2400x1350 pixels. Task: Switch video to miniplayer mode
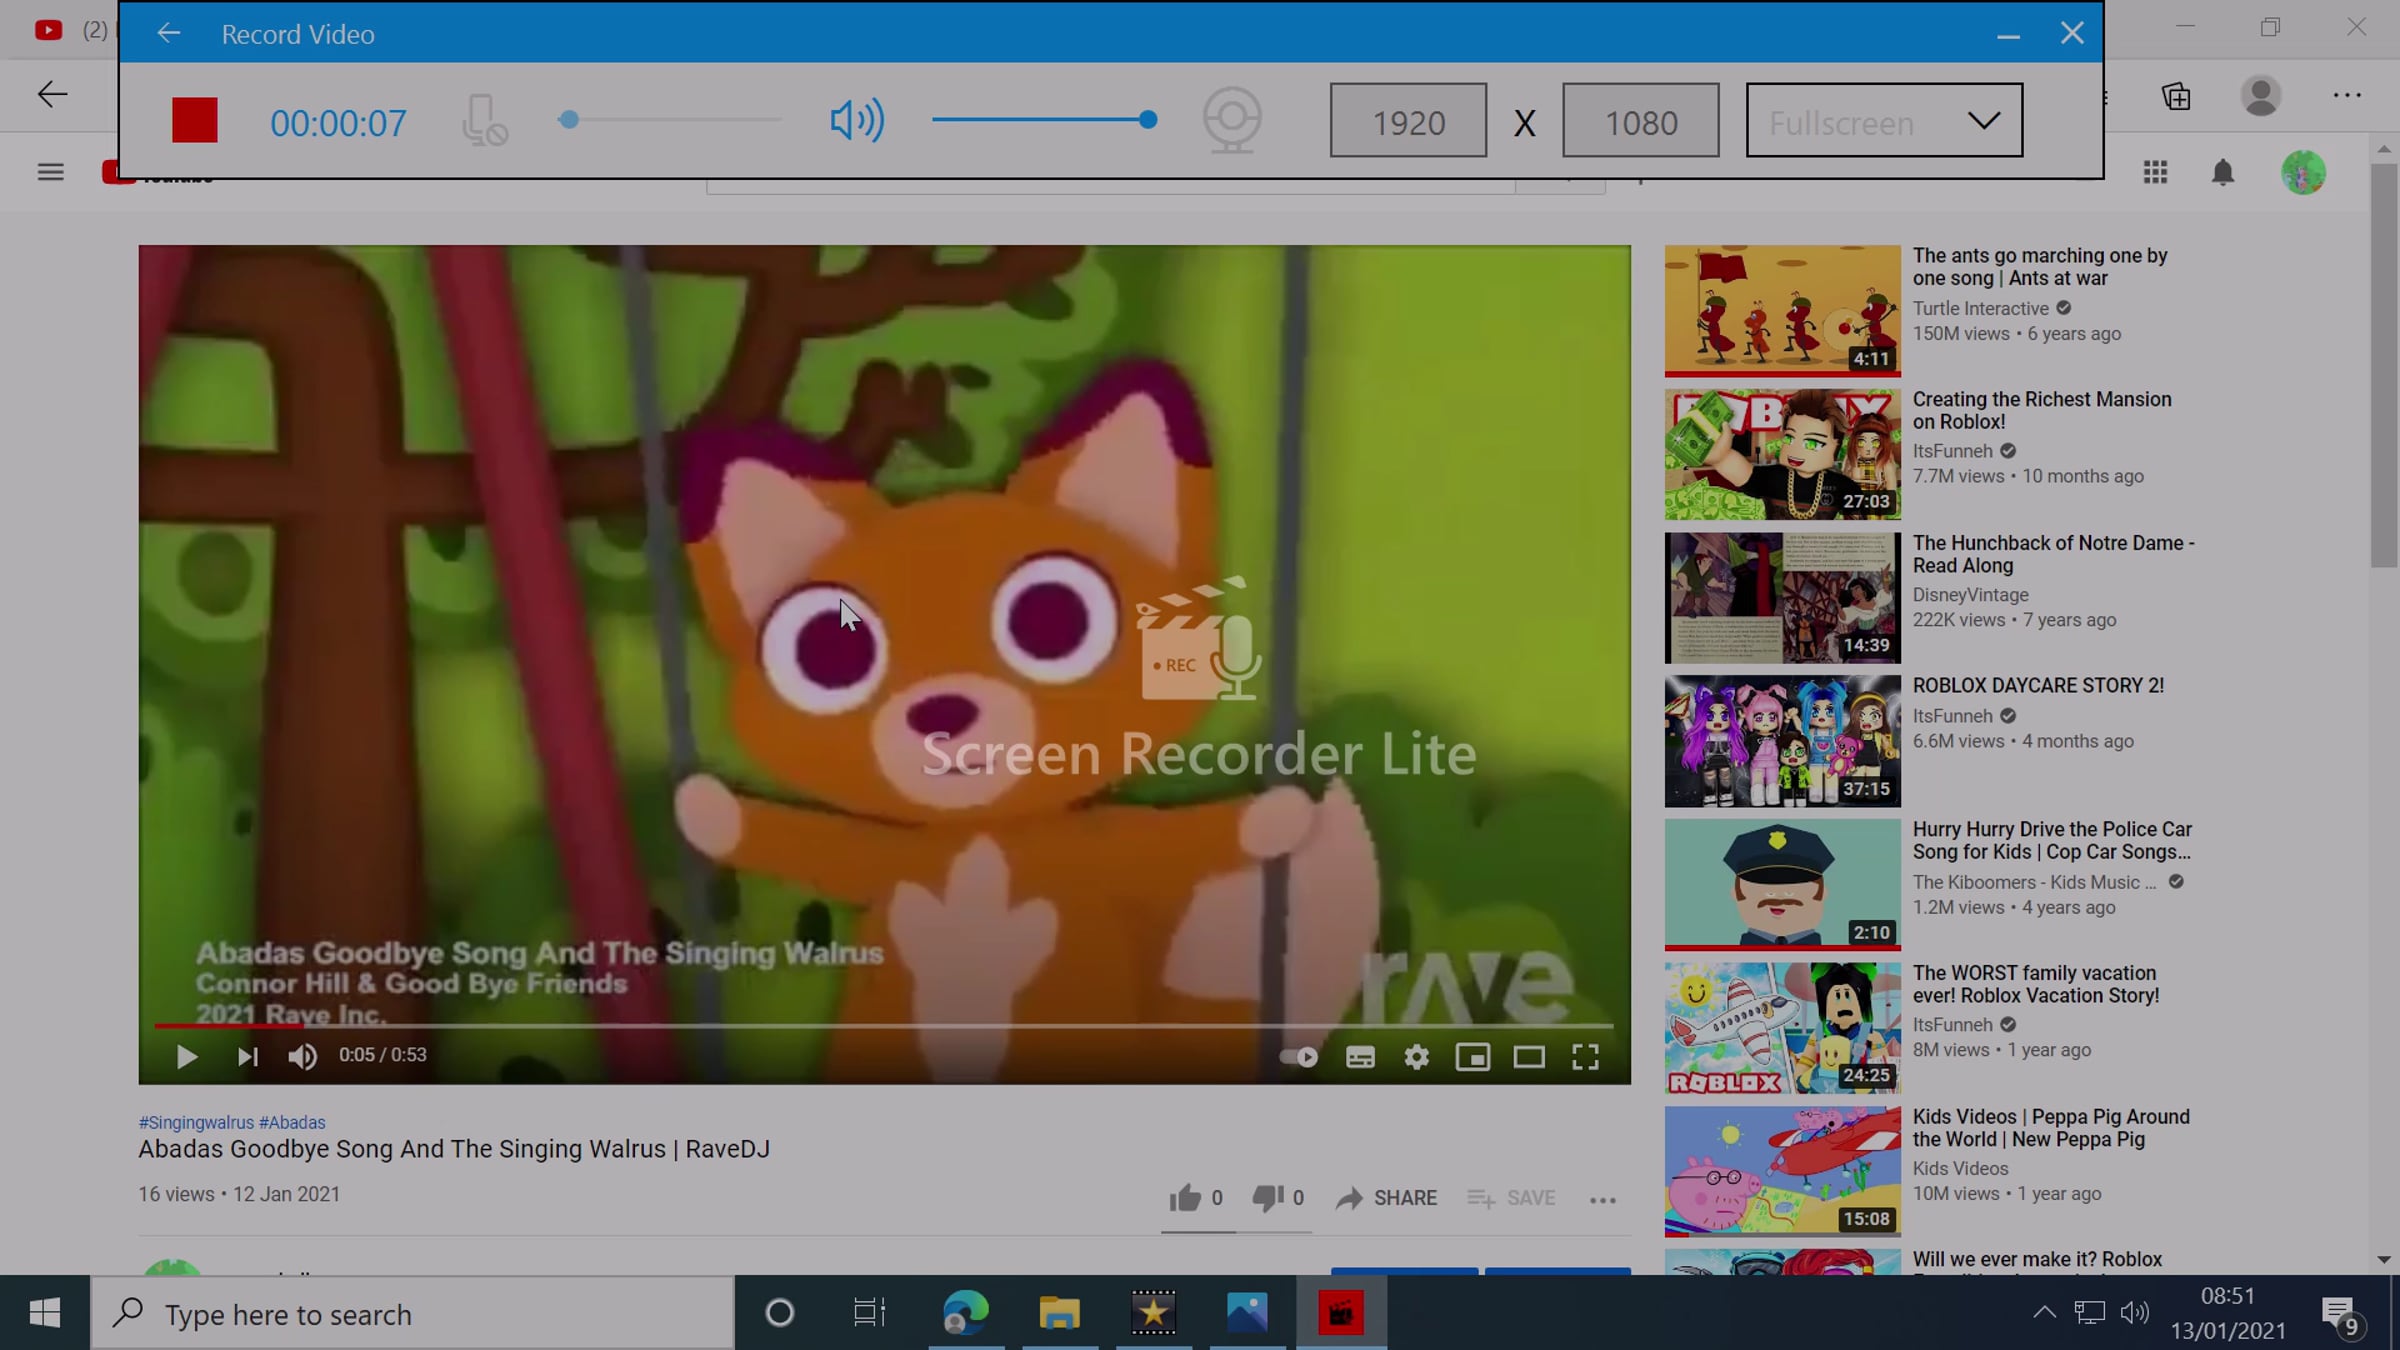click(x=1472, y=1057)
